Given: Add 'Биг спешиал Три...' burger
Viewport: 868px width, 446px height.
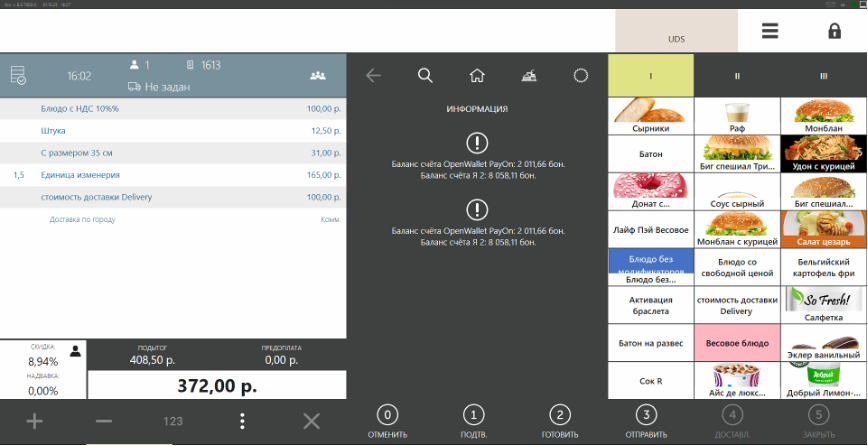Looking at the screenshot, I should [x=737, y=154].
